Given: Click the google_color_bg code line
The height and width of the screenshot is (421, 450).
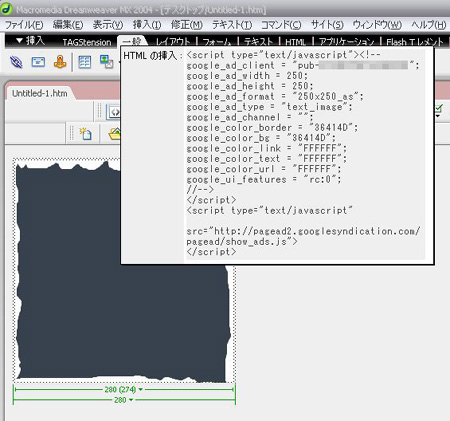Looking at the screenshot, I should click(261, 138).
